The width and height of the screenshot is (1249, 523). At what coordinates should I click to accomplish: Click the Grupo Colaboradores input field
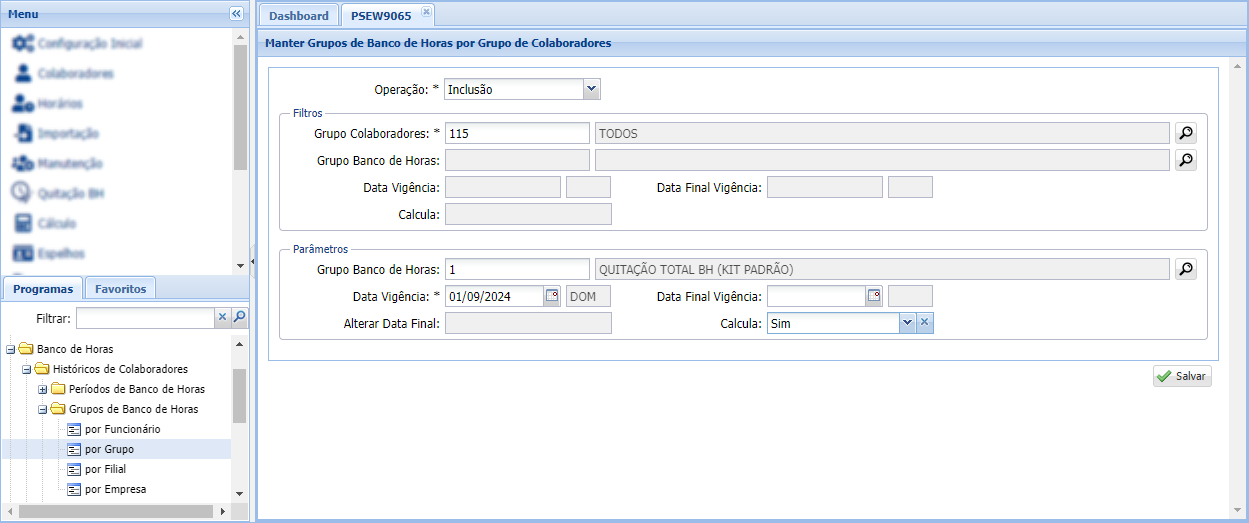(517, 133)
